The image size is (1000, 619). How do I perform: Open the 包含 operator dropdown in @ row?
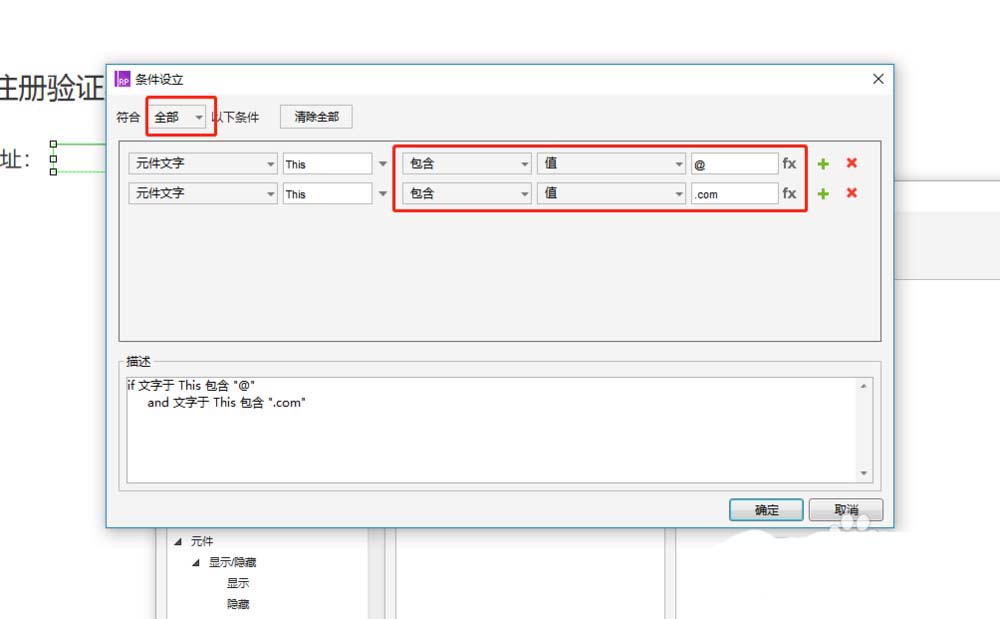tap(467, 164)
